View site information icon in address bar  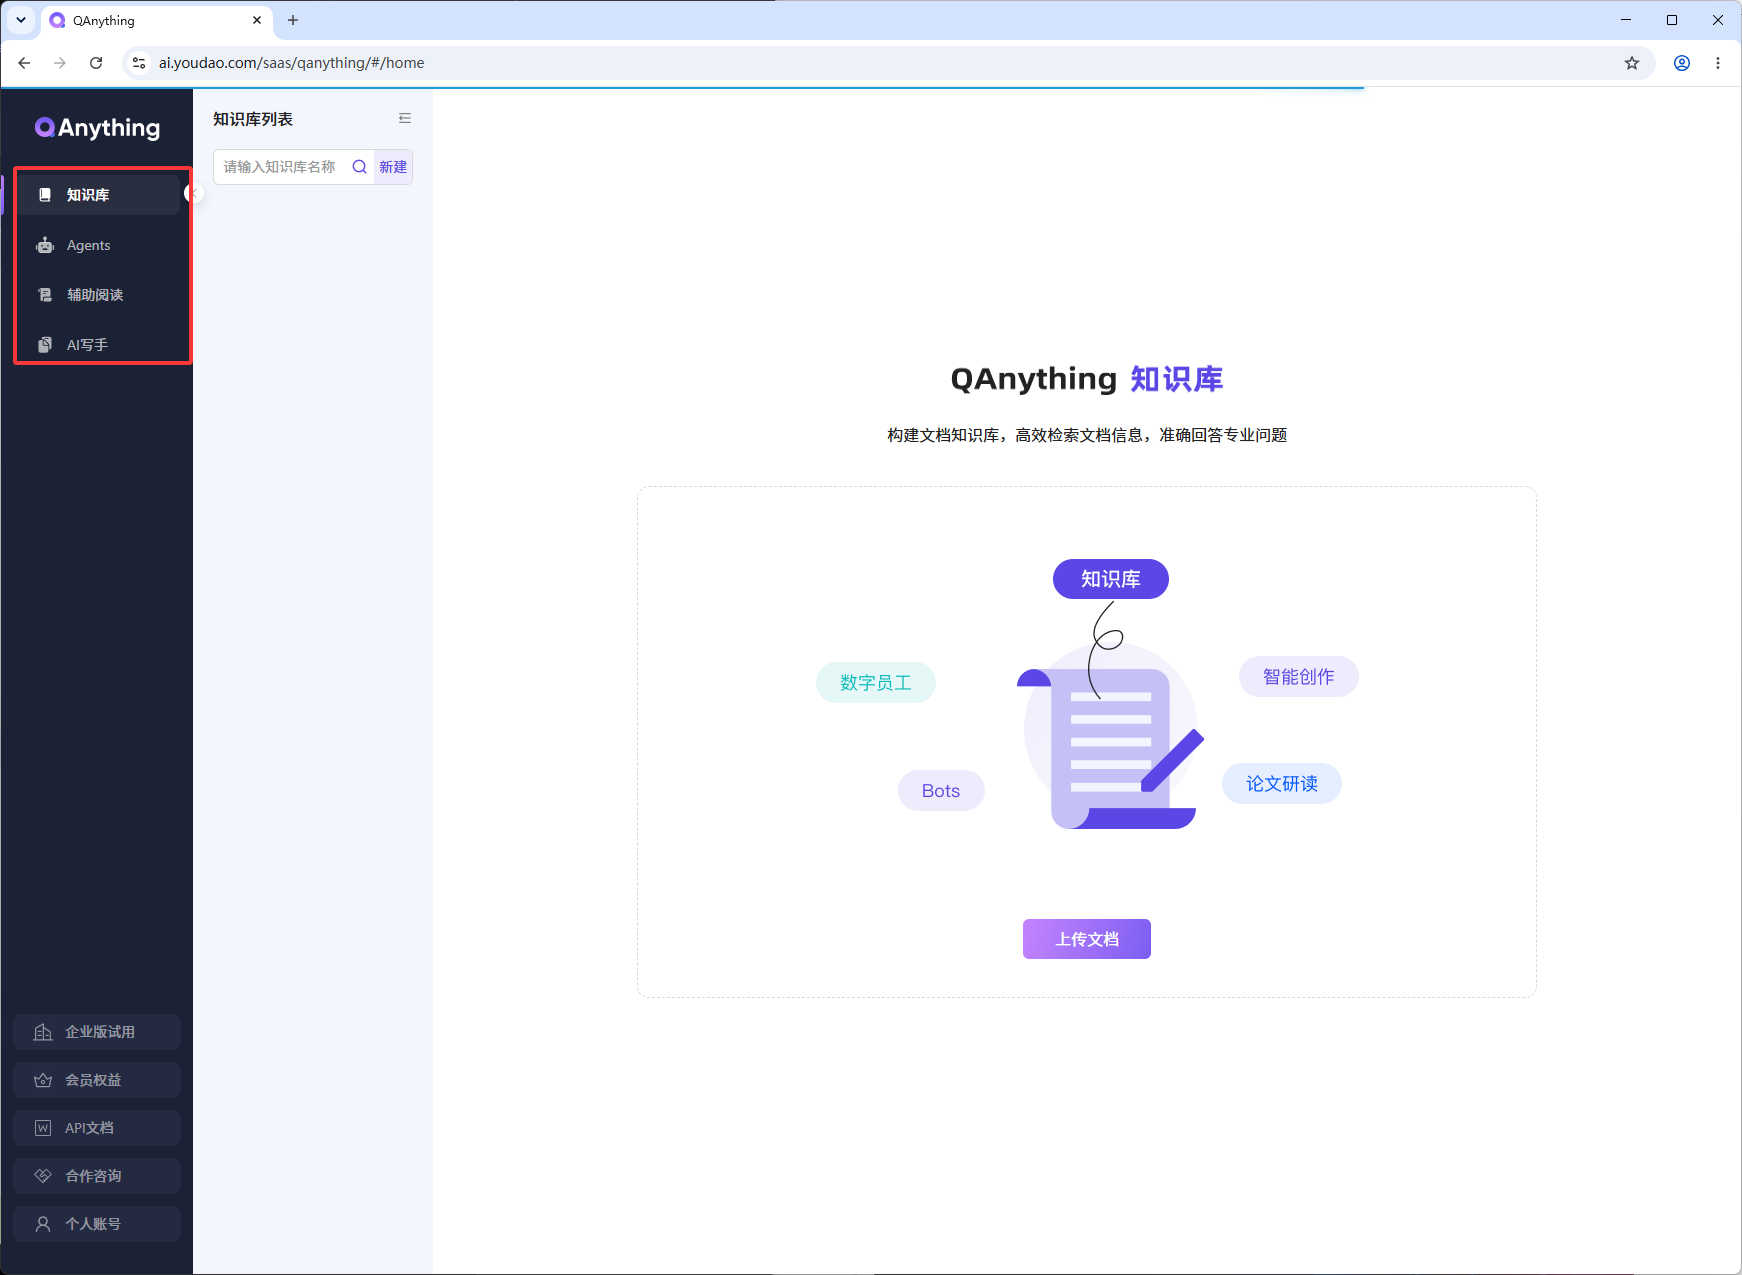[x=139, y=63]
